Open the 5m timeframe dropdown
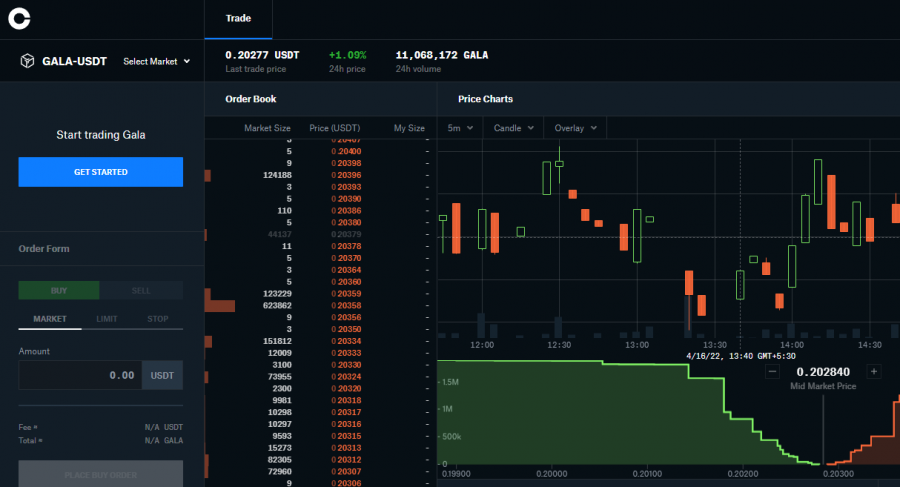 [x=460, y=128]
